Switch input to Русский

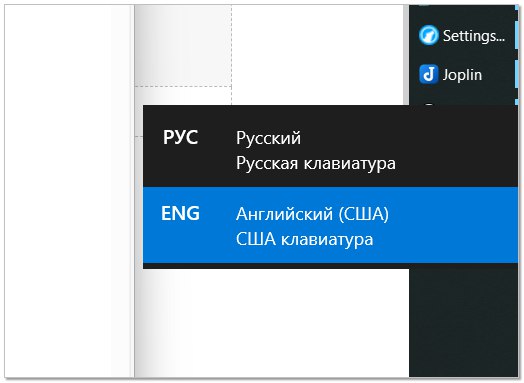(268, 138)
